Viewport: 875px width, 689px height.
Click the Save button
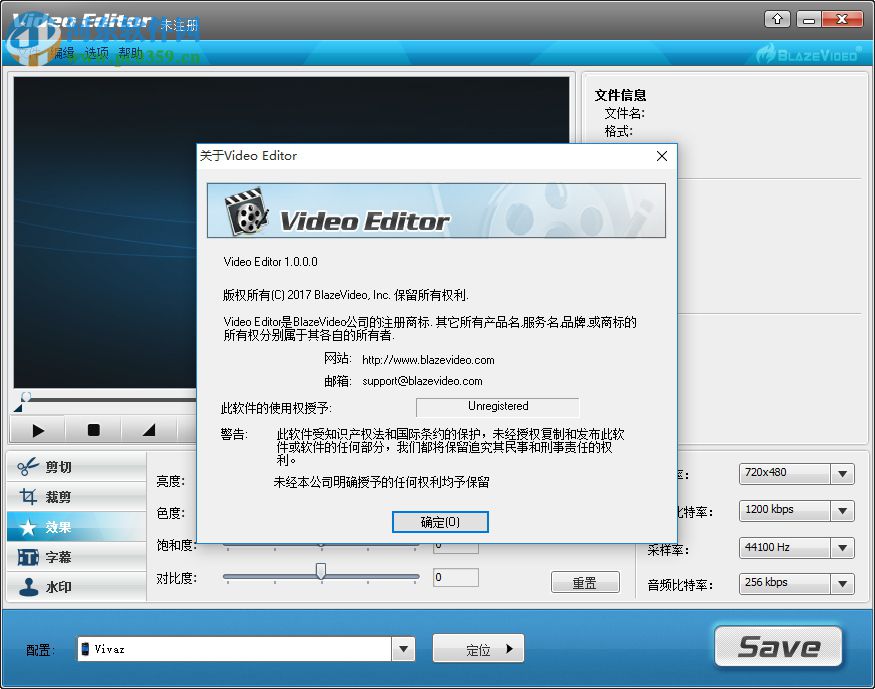pos(779,646)
